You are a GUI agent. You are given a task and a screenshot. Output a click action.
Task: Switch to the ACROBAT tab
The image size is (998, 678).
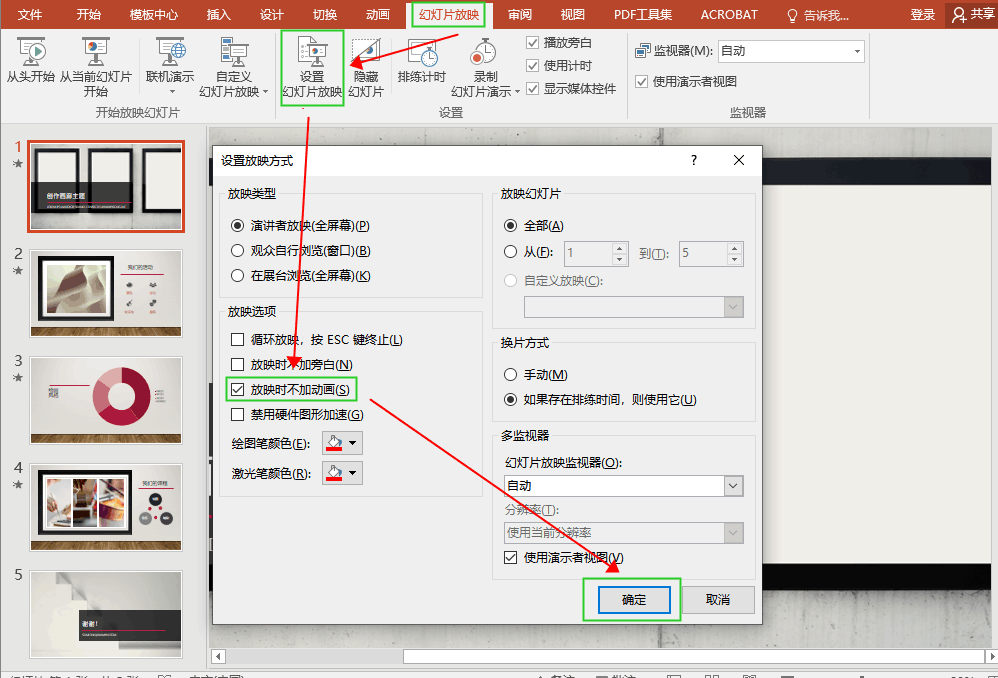pyautogui.click(x=729, y=15)
